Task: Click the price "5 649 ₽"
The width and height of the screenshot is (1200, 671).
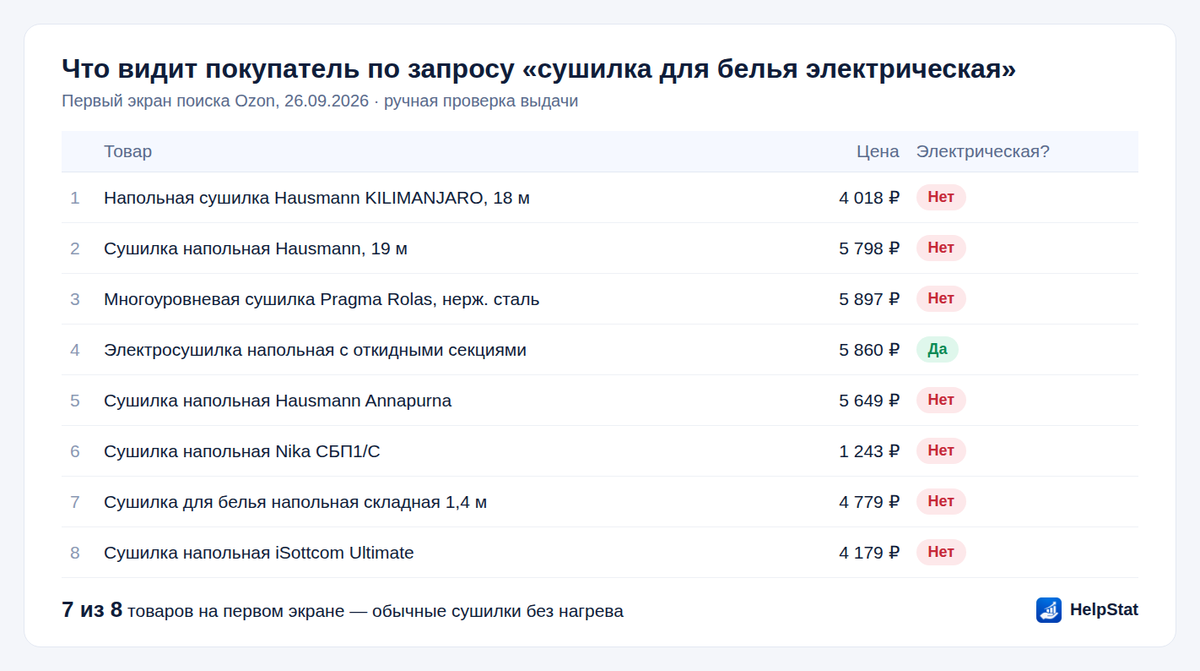Action: [870, 401]
